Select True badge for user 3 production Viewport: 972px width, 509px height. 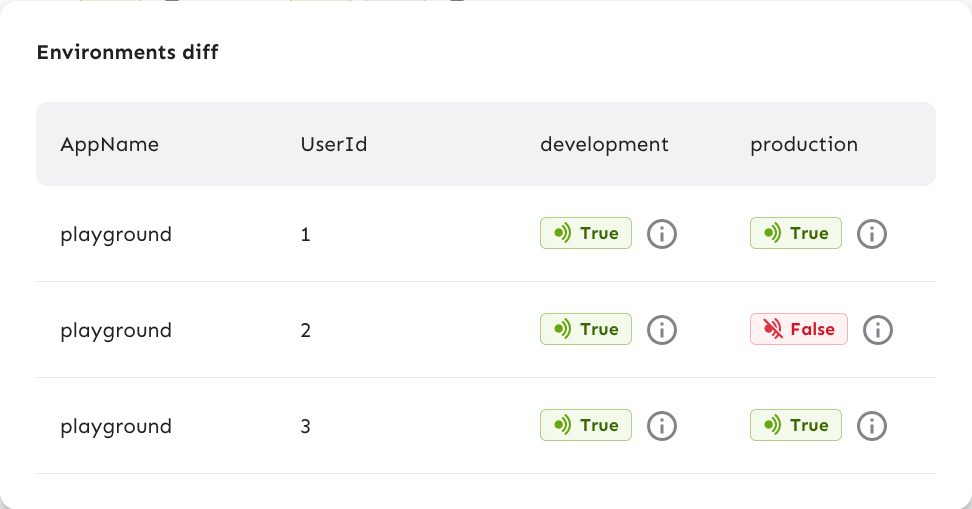[796, 425]
